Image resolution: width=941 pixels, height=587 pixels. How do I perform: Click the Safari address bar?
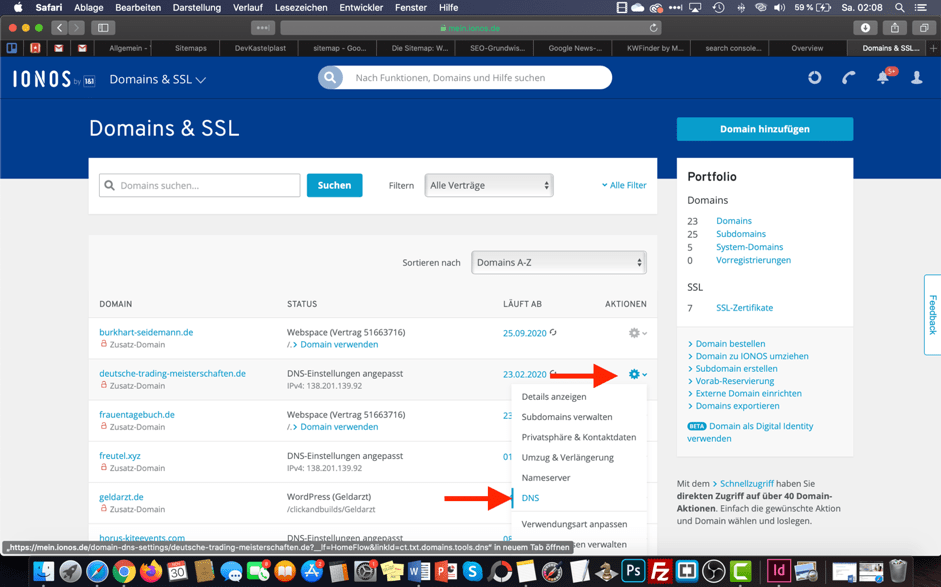pos(470,28)
